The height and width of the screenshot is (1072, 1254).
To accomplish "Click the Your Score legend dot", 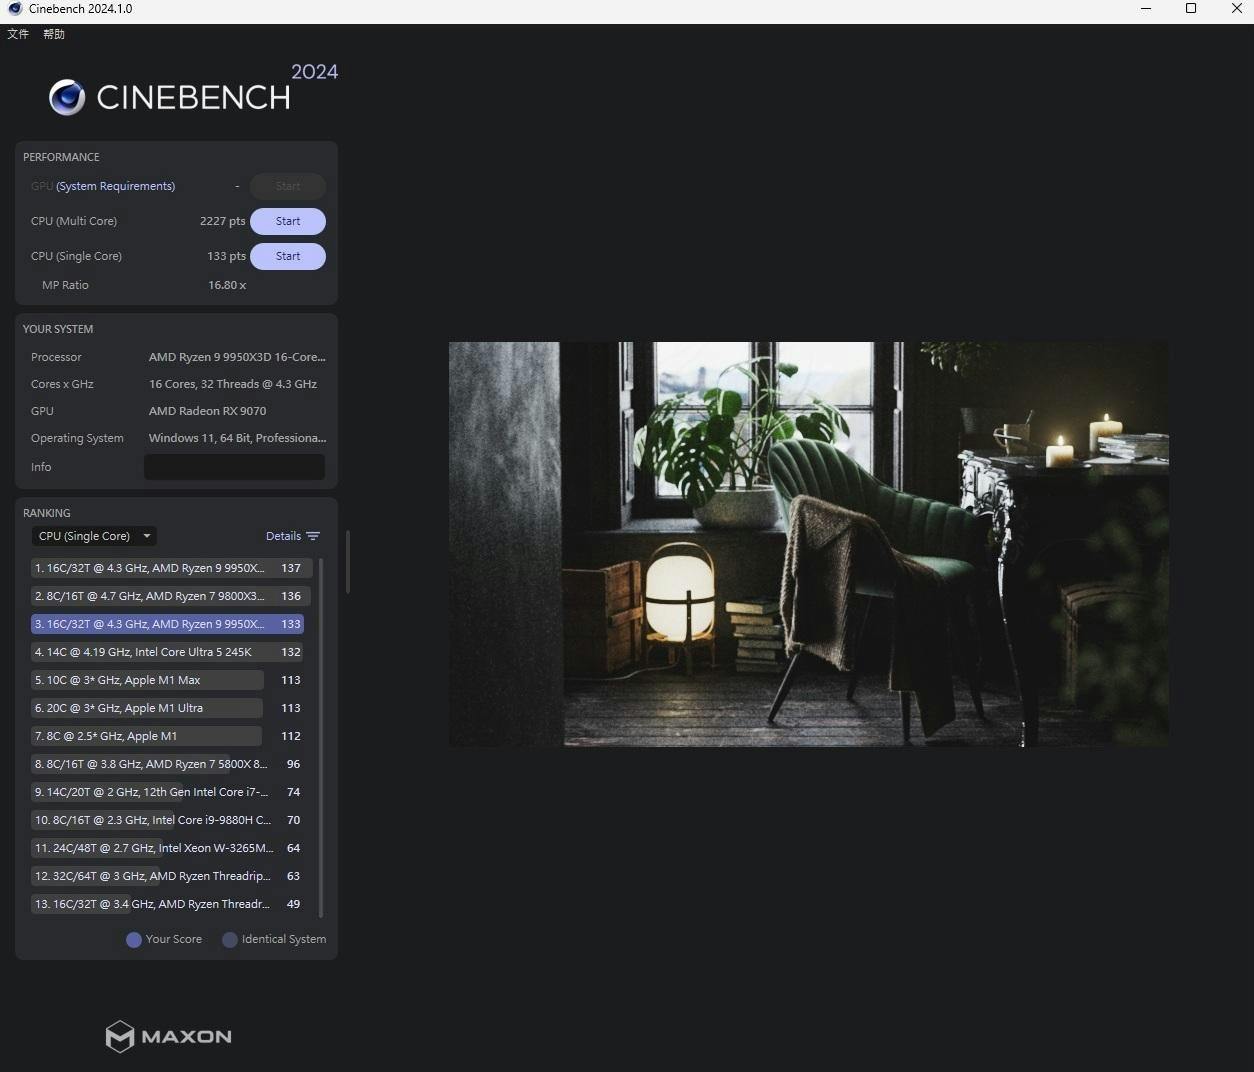I will coord(134,940).
